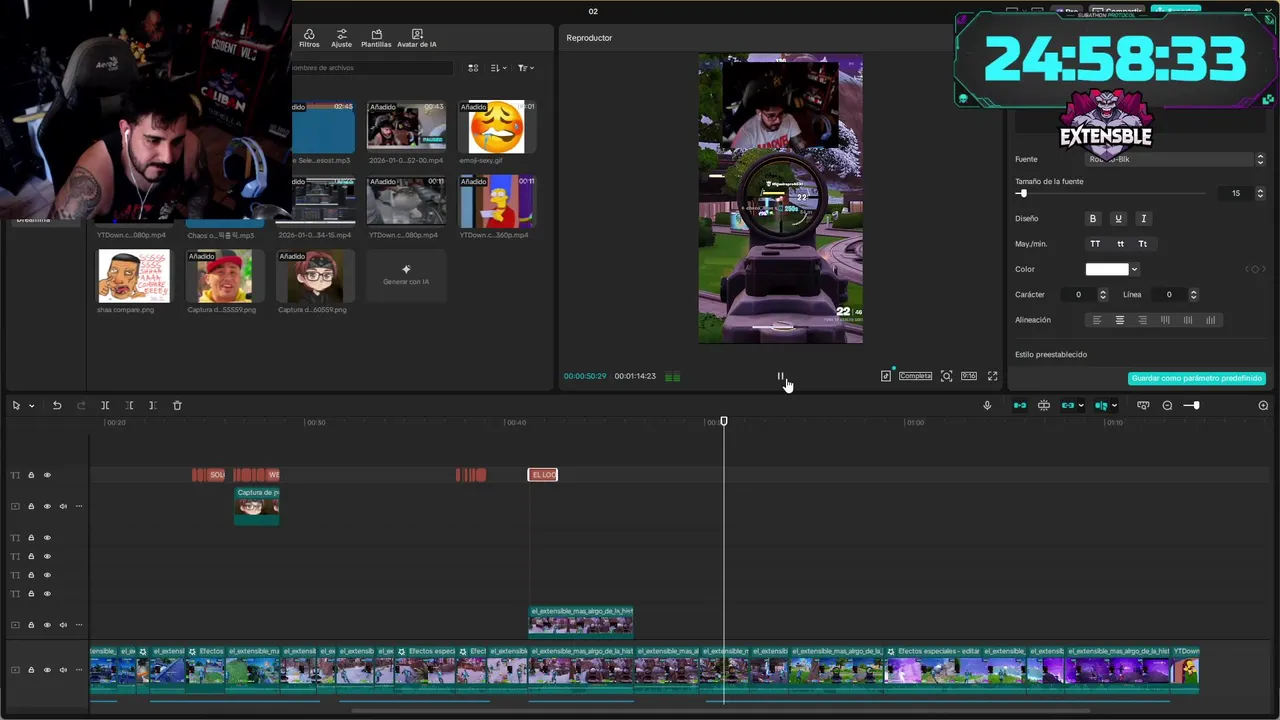This screenshot has width=1280, height=720.
Task: Expand the text color dropdown arrow
Action: [1134, 269]
